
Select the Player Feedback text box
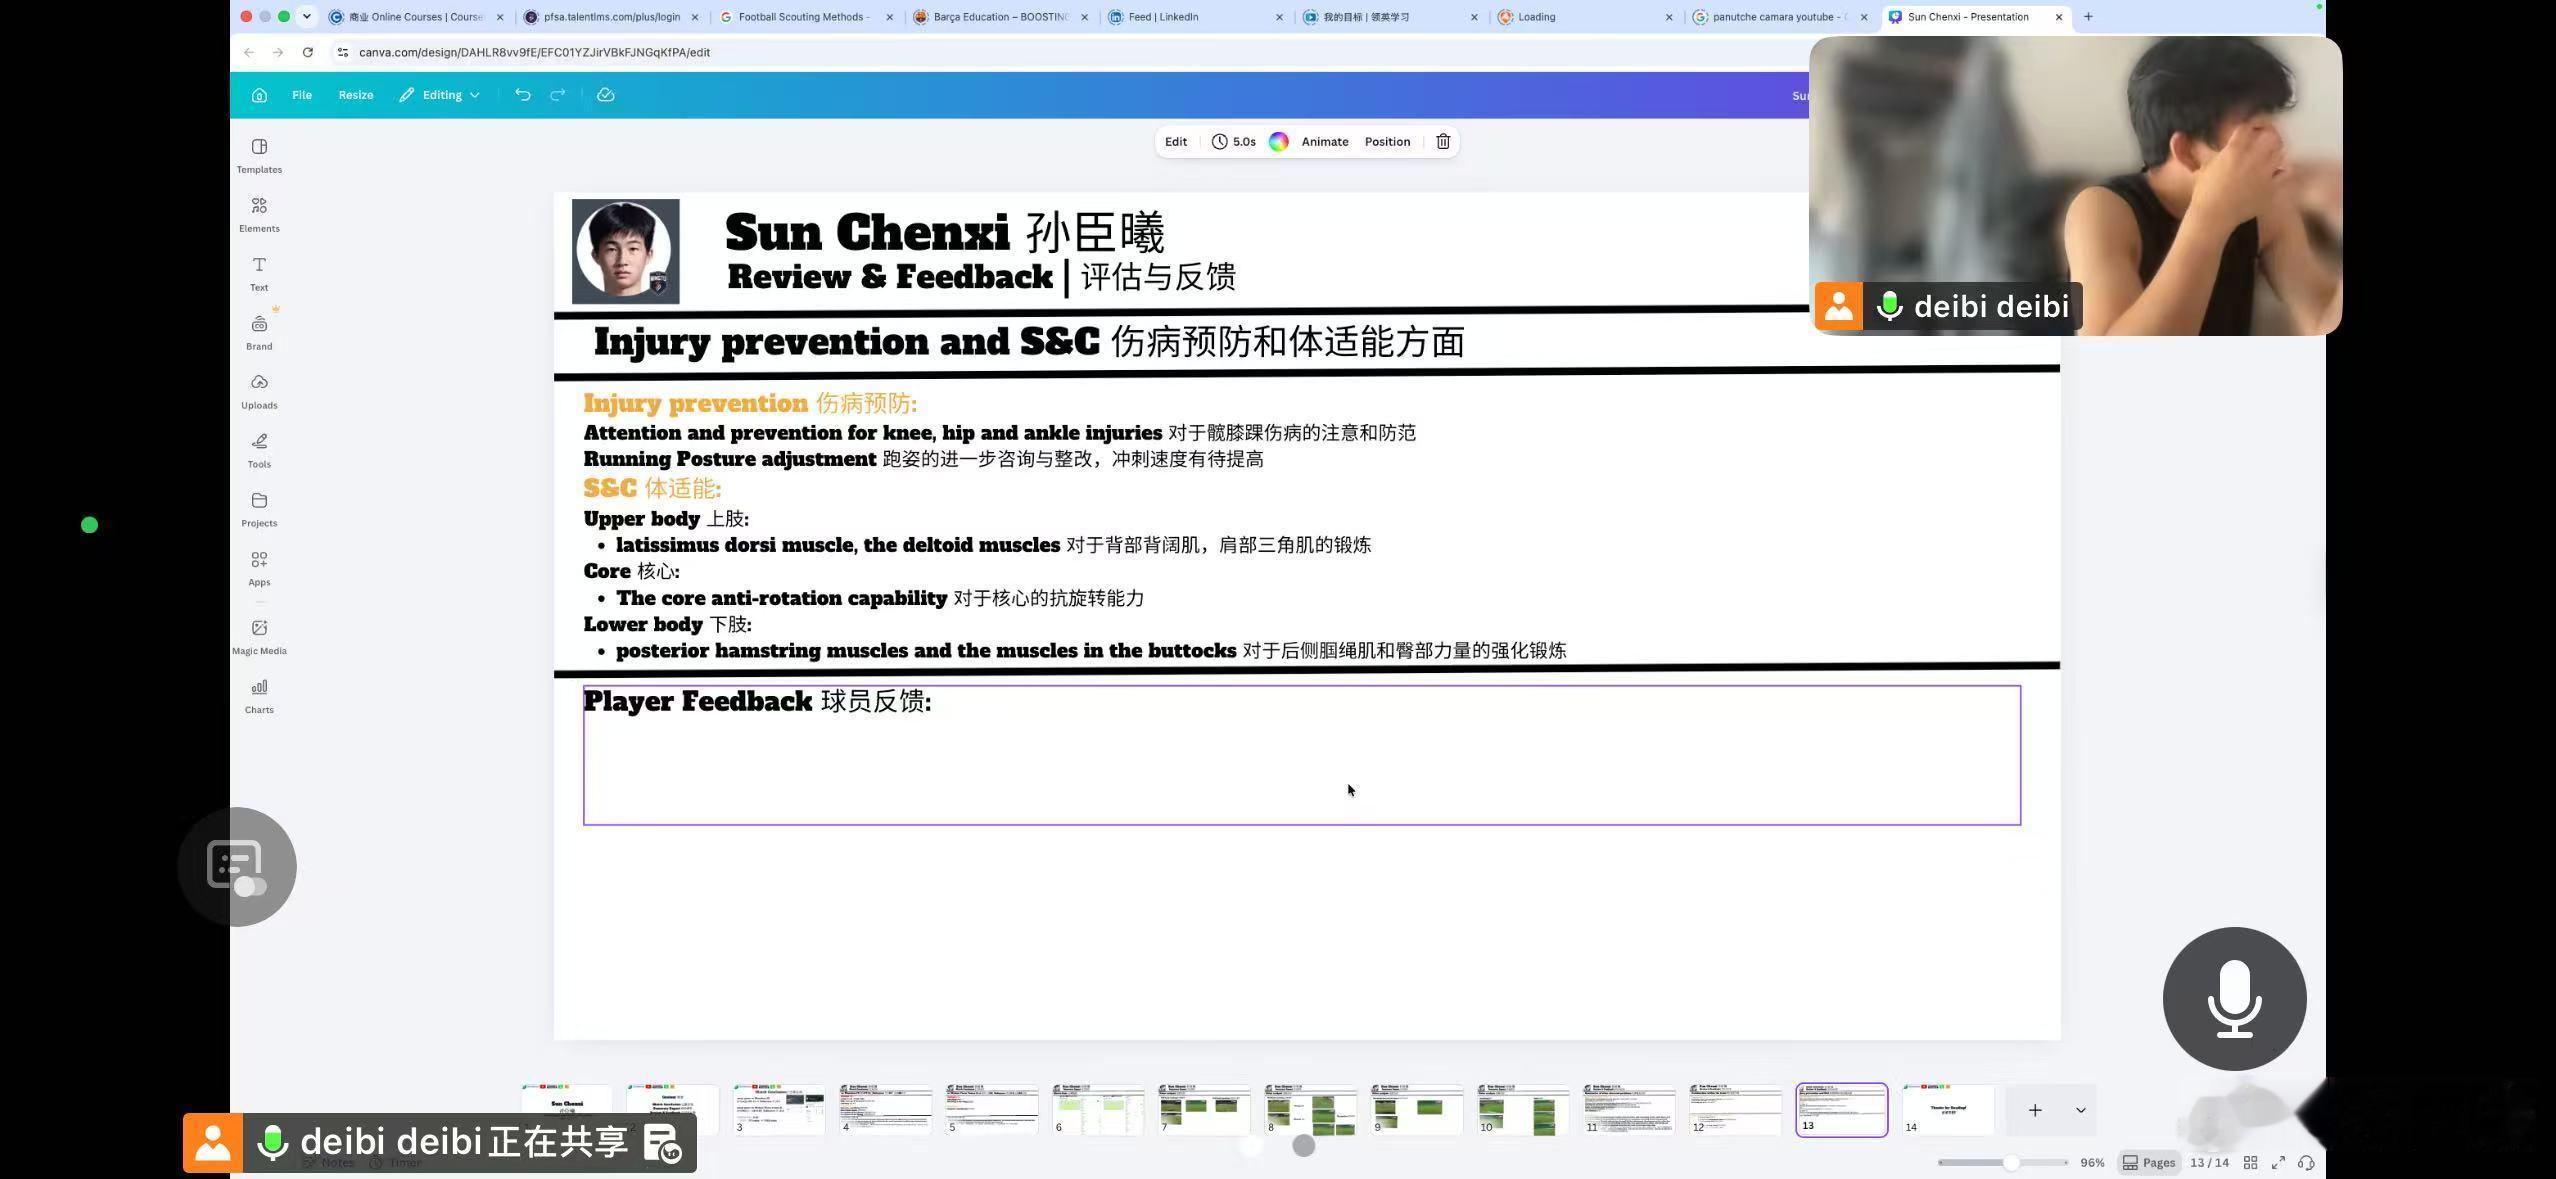[x=1302, y=755]
